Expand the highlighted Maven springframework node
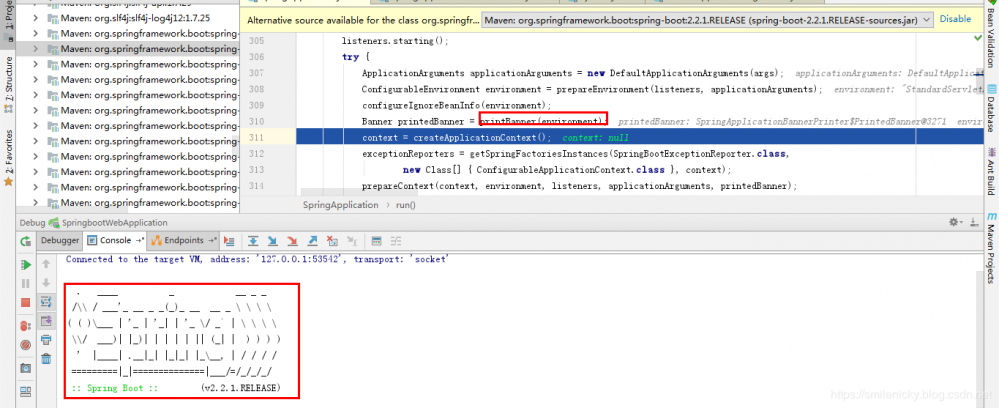Image resolution: width=999 pixels, height=408 pixels. [36, 48]
